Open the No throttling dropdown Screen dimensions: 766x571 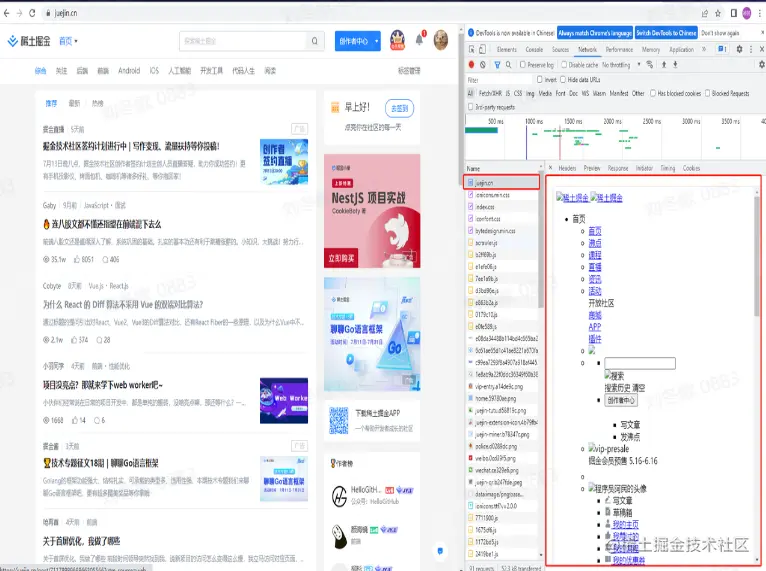pyautogui.click(x=621, y=64)
